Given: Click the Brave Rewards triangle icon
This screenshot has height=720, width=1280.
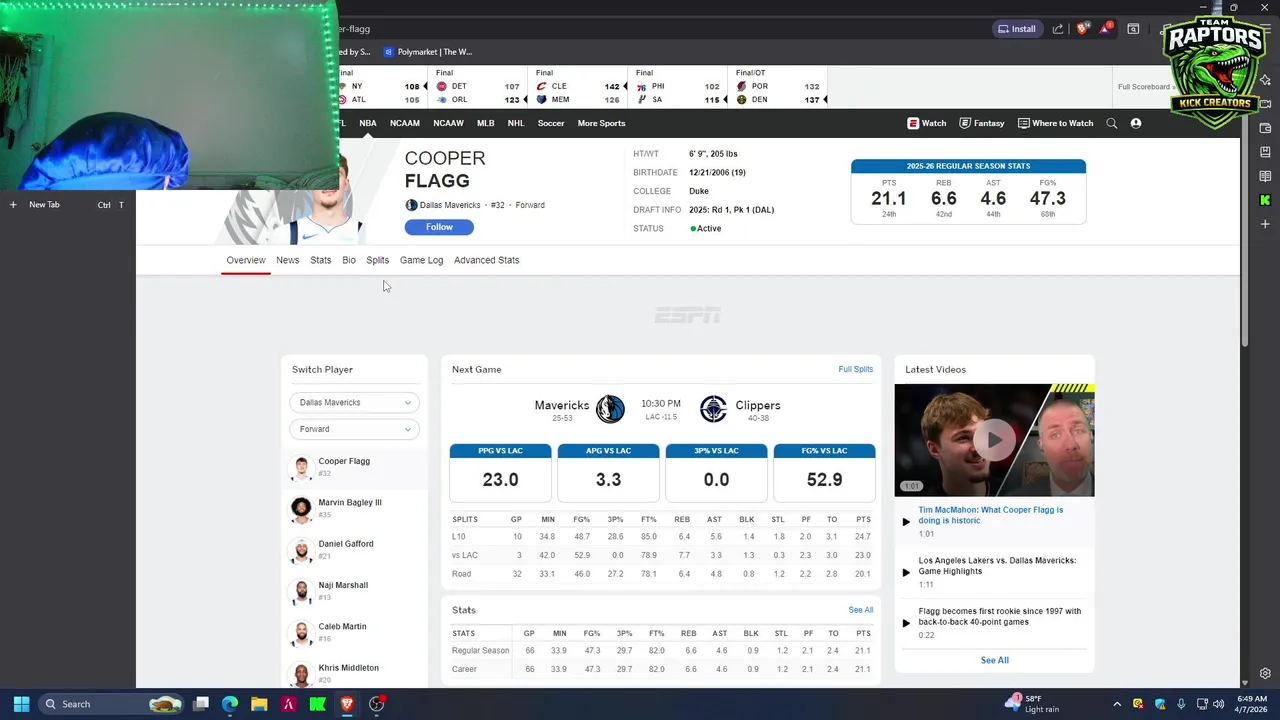Looking at the screenshot, I should (1106, 29).
